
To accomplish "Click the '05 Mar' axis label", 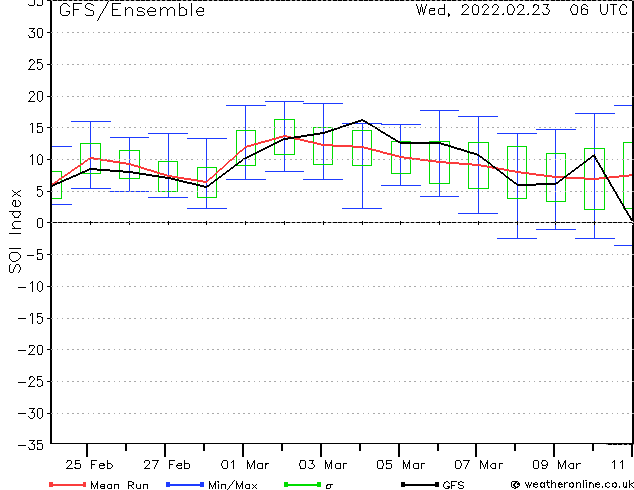I will click(400, 465).
